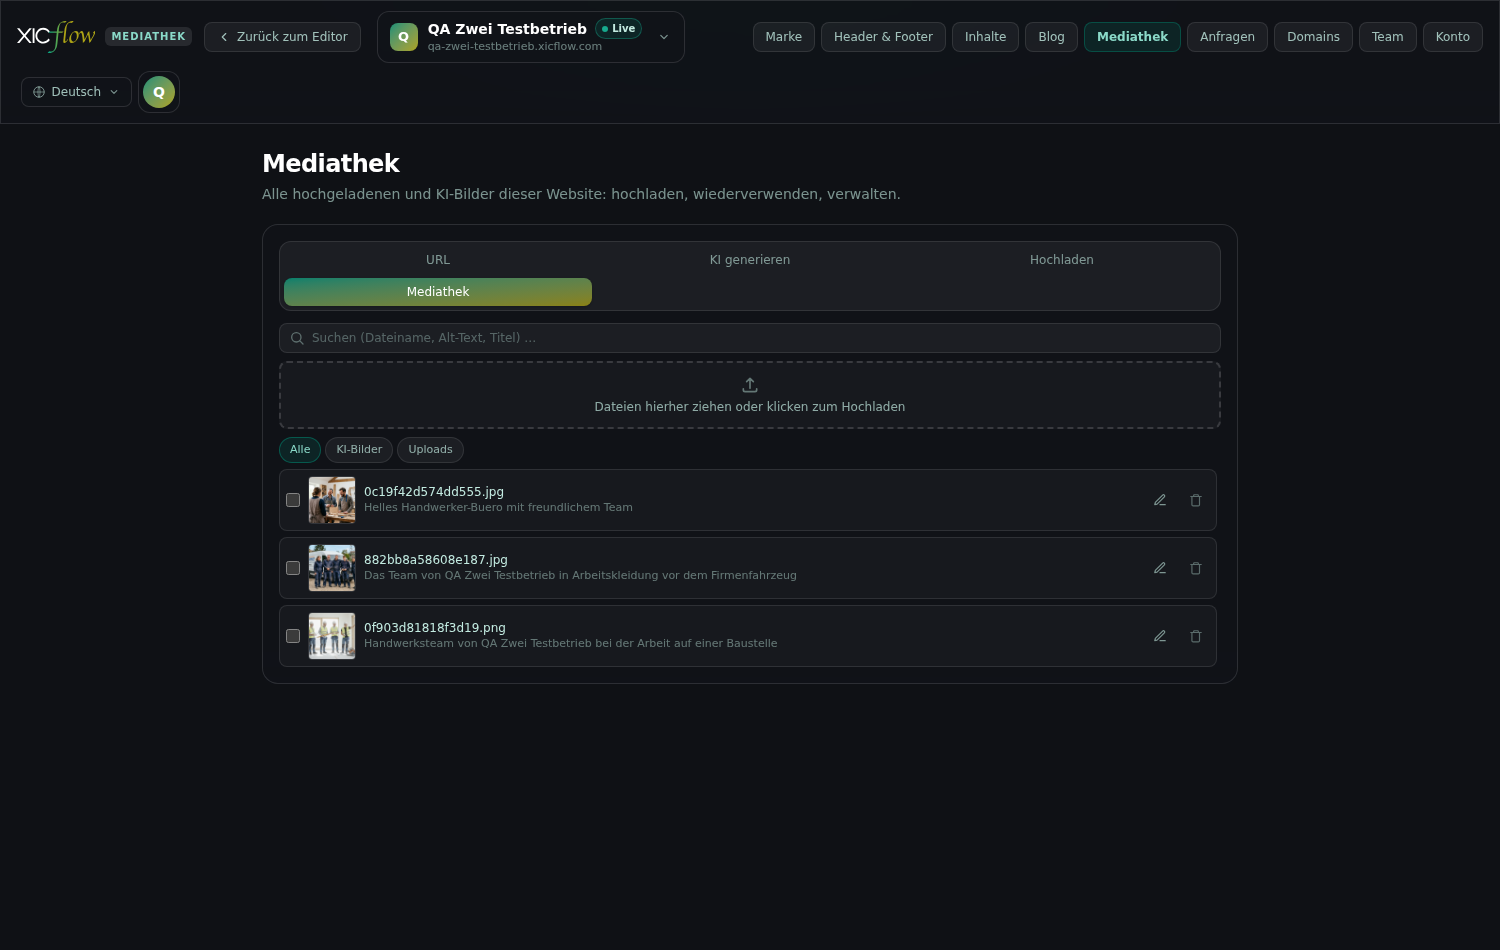The height and width of the screenshot is (950, 1500).
Task: Select the highlighted Mediathek source tab
Action: point(438,292)
